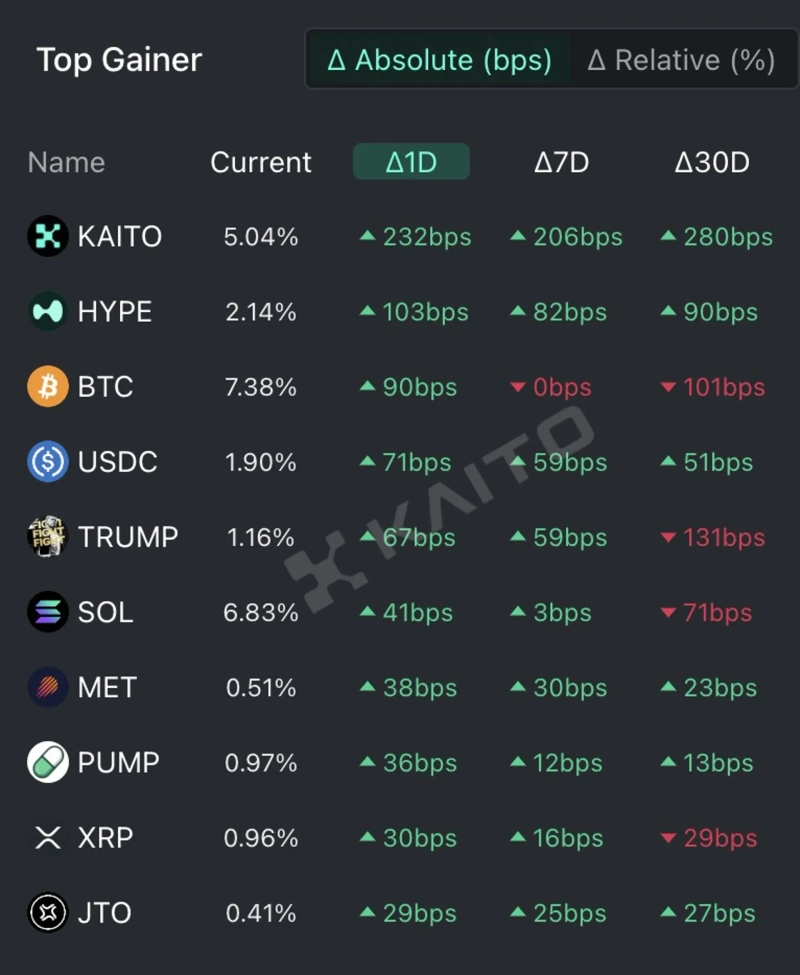Sort by the Δ1D column
Image resolution: width=800 pixels, height=975 pixels.
click(411, 162)
